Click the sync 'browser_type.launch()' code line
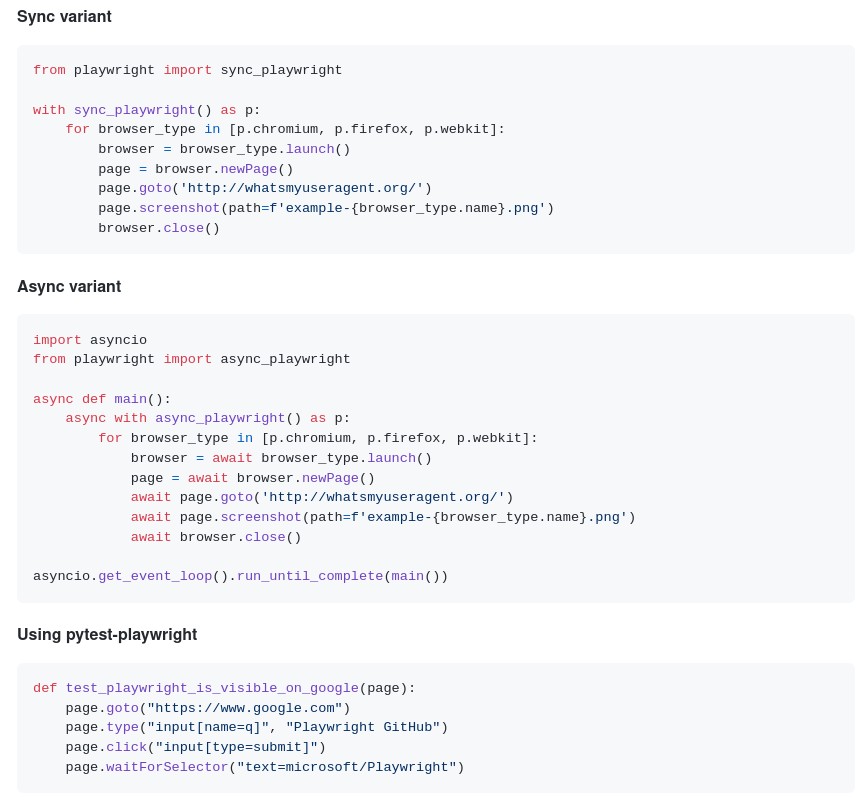 point(224,149)
